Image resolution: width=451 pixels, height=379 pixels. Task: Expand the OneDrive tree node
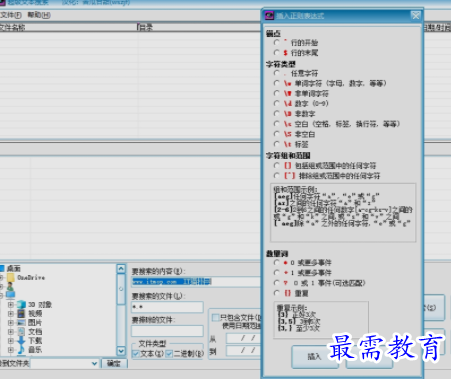(1, 277)
